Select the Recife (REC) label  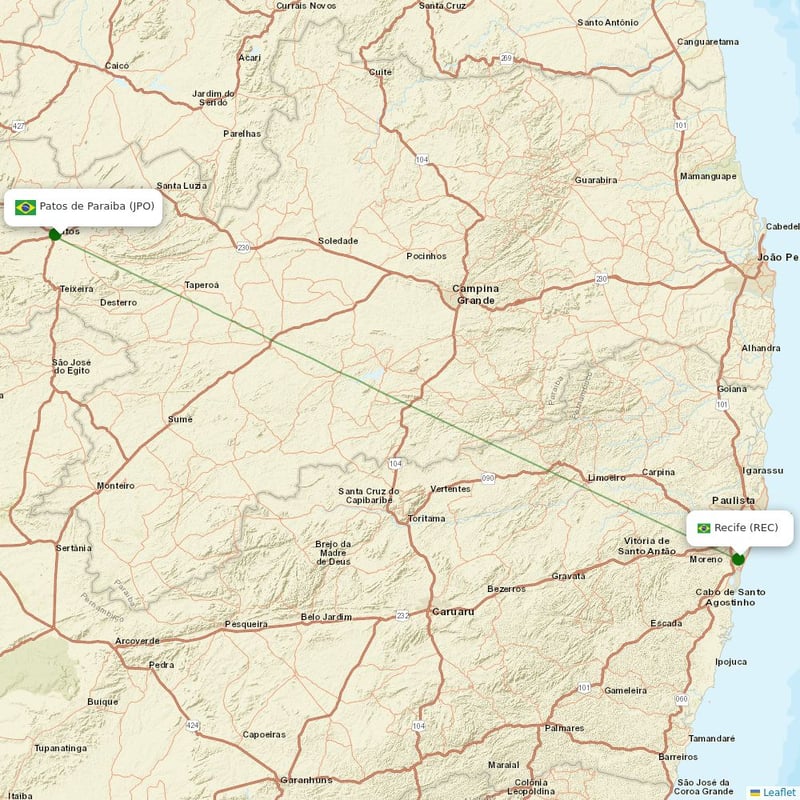click(x=746, y=528)
